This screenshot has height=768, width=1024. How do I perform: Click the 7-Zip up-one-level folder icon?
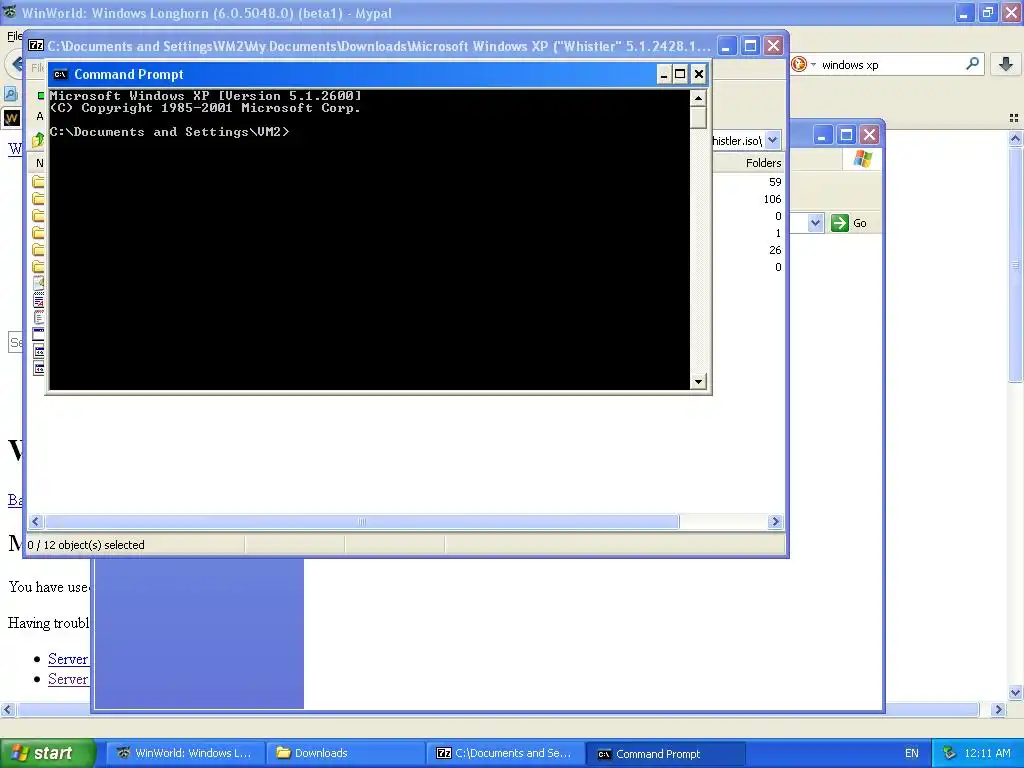click(37, 139)
